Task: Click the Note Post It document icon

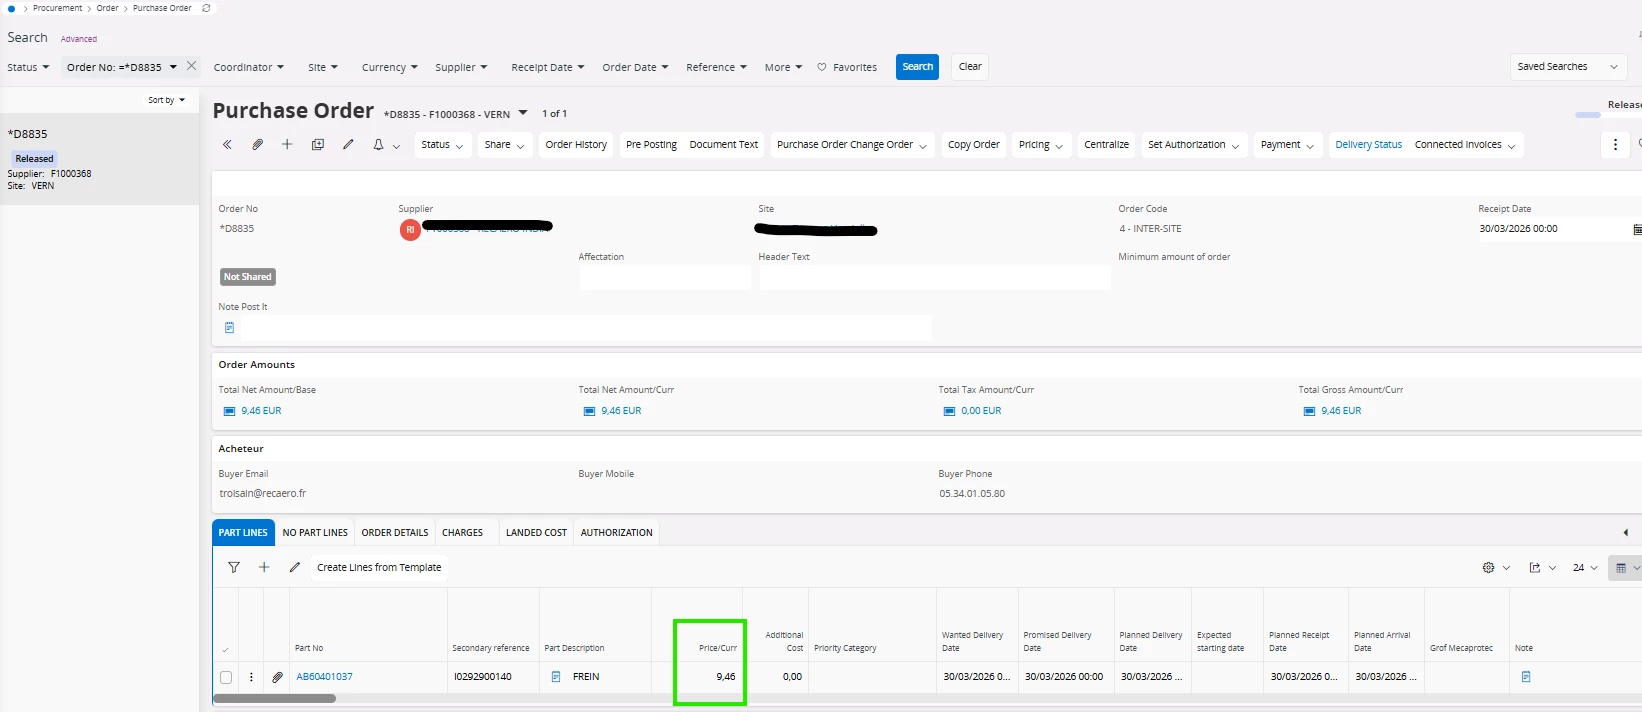Action: tap(229, 328)
